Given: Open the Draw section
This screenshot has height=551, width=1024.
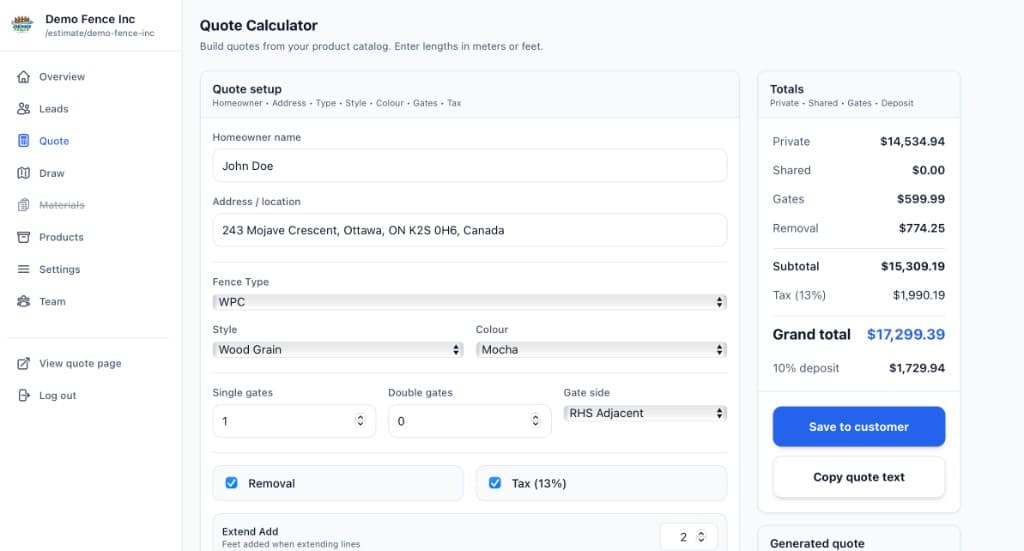Looking at the screenshot, I should (52, 173).
